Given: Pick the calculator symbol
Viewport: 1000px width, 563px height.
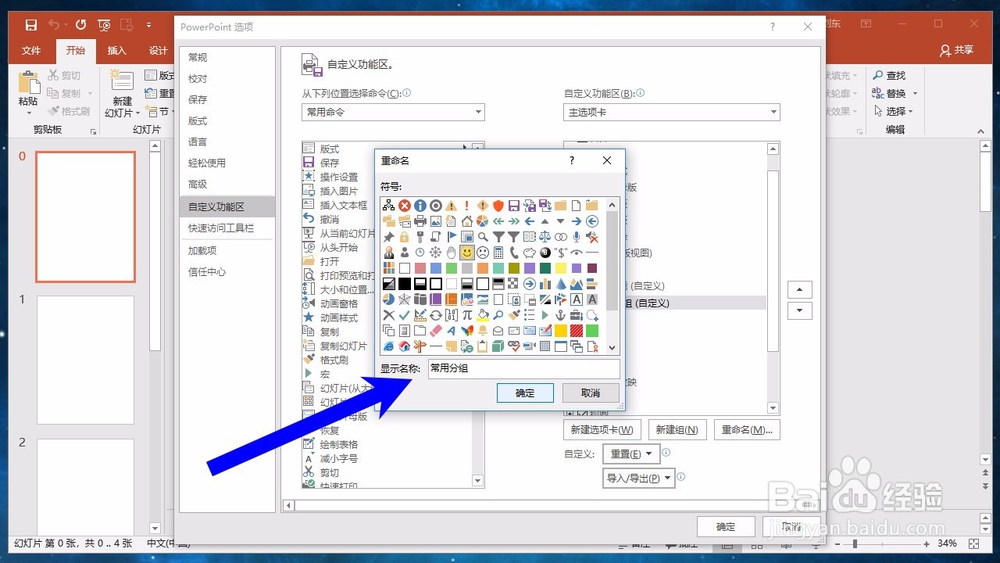Looking at the screenshot, I should pos(498,252).
